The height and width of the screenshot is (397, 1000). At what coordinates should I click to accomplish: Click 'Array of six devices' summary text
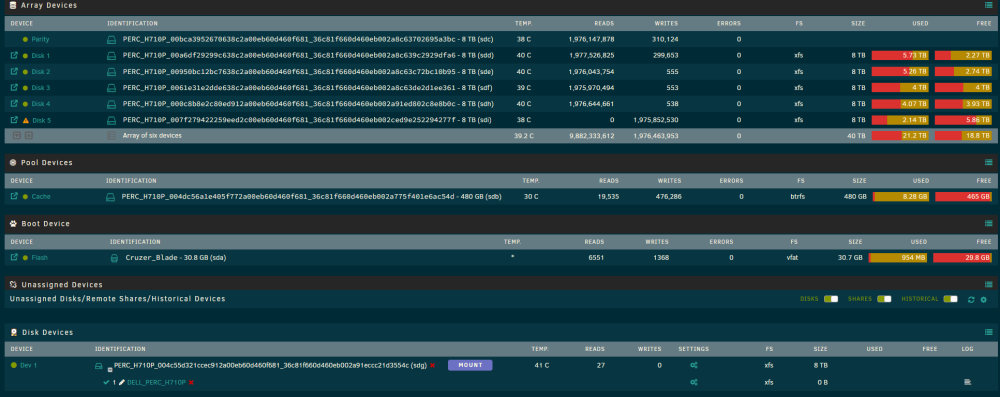152,135
